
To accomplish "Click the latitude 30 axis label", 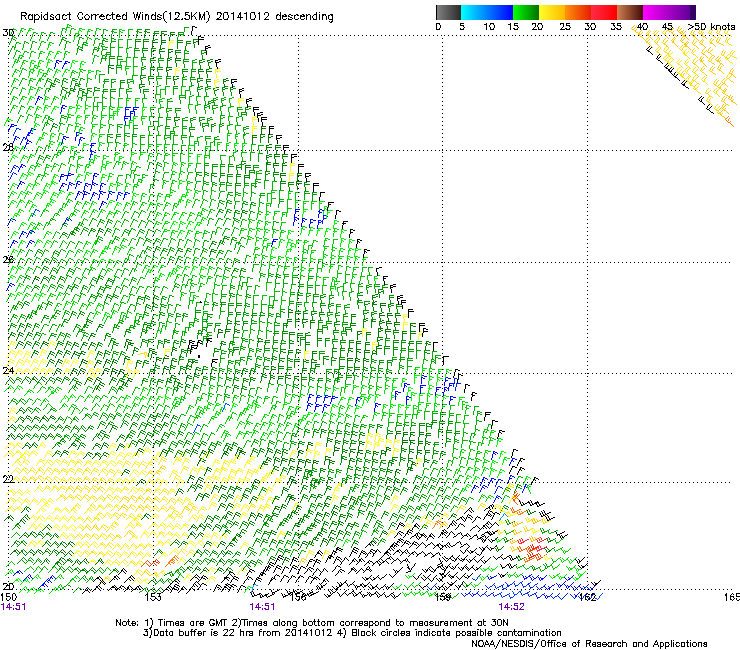I will [8, 33].
